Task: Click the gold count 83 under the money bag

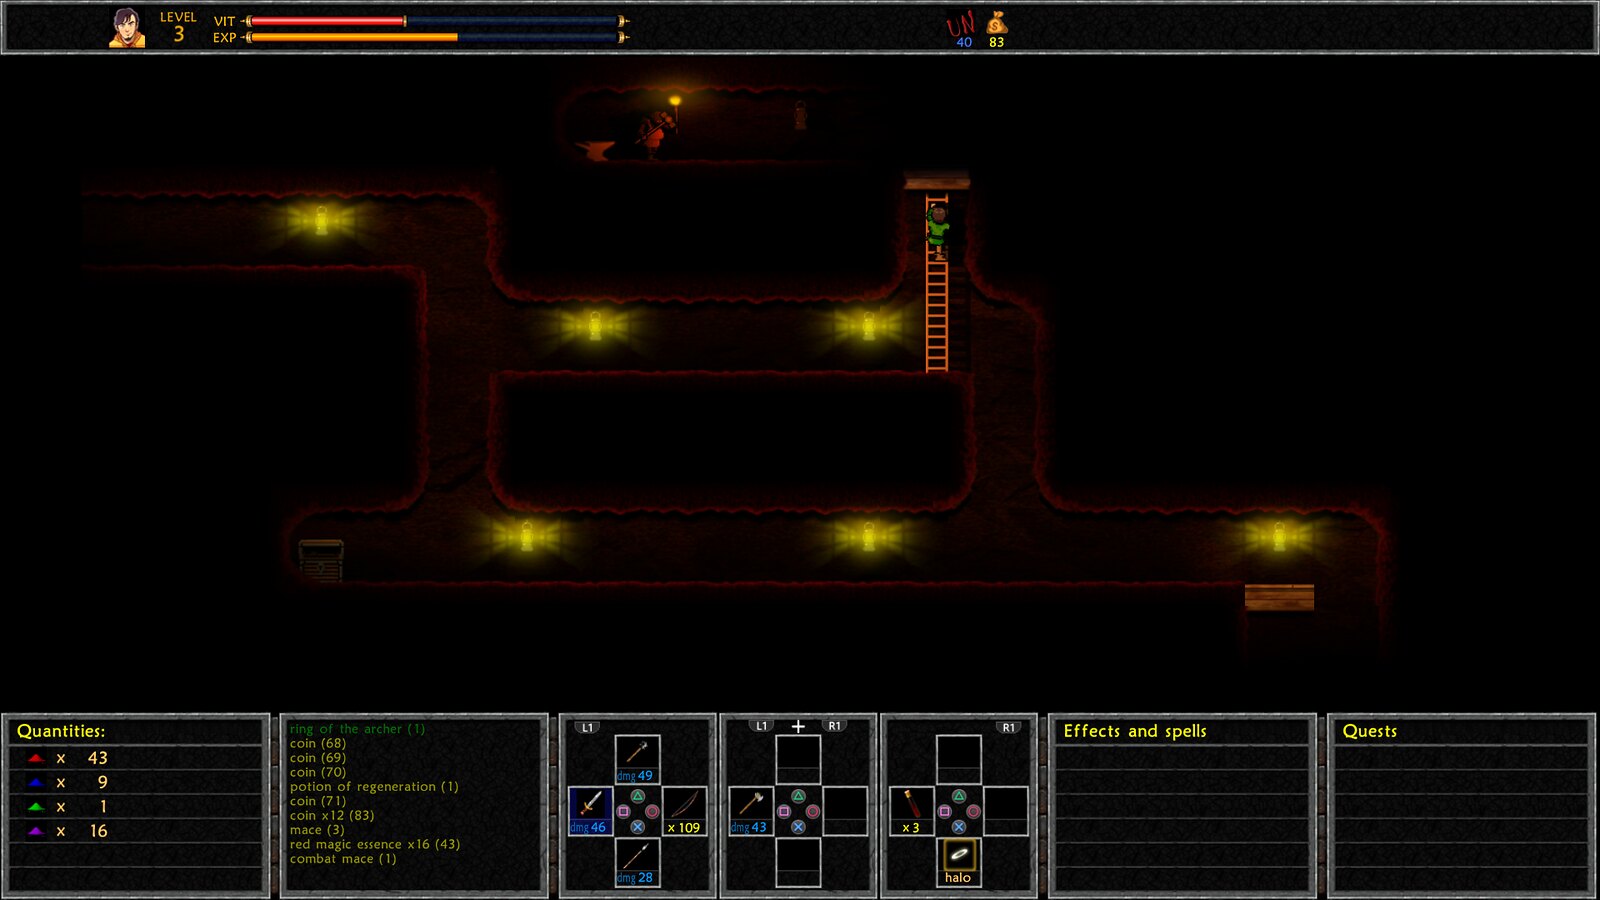Action: click(x=996, y=42)
